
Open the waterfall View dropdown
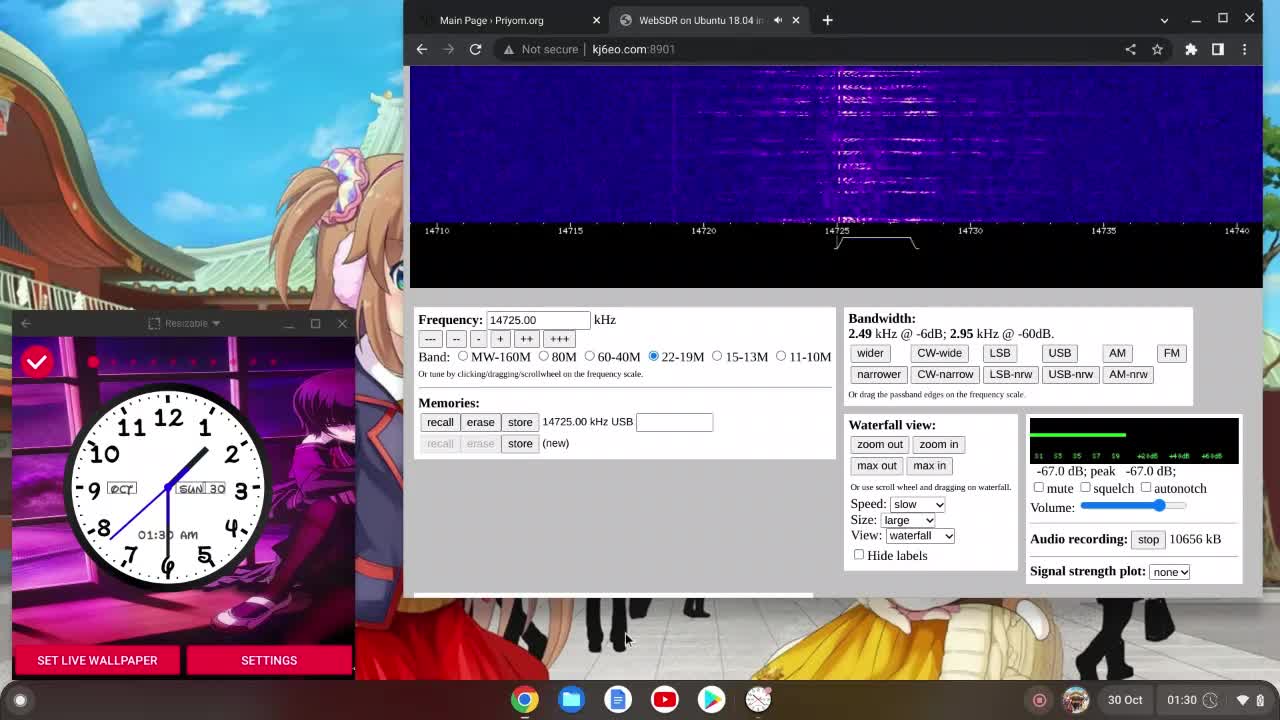[x=920, y=536]
